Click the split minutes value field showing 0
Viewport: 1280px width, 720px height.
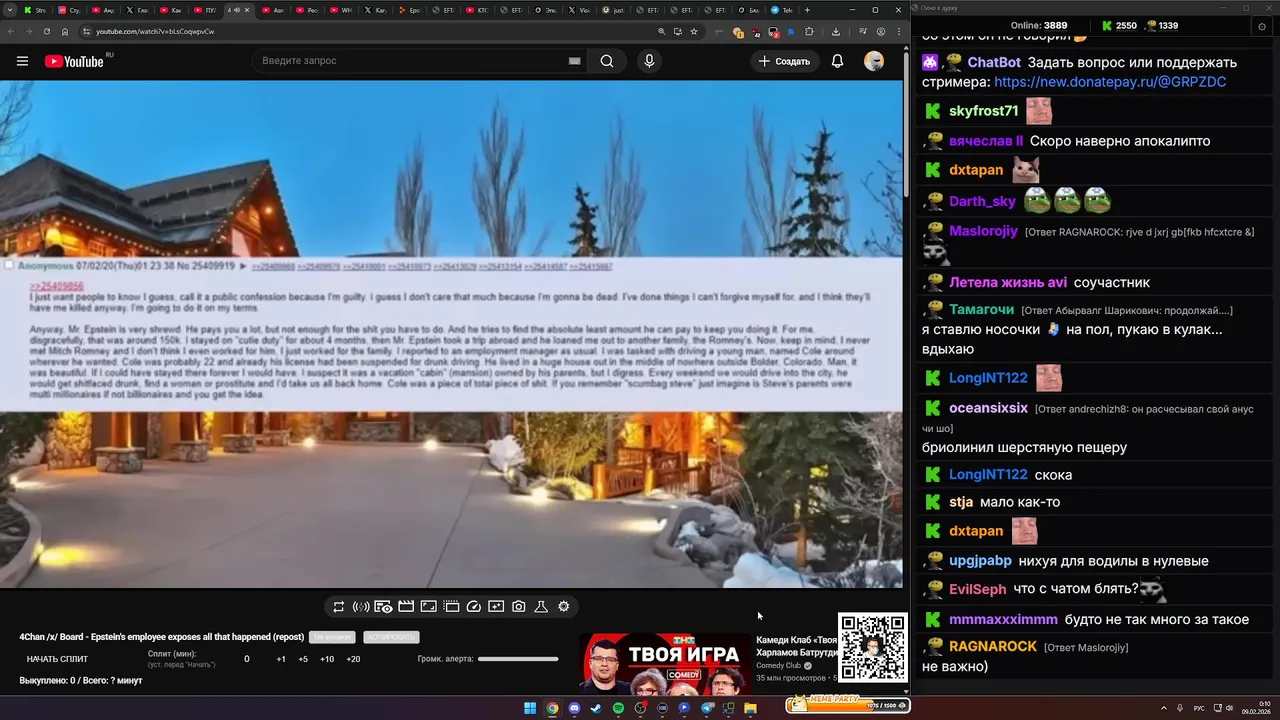247,659
